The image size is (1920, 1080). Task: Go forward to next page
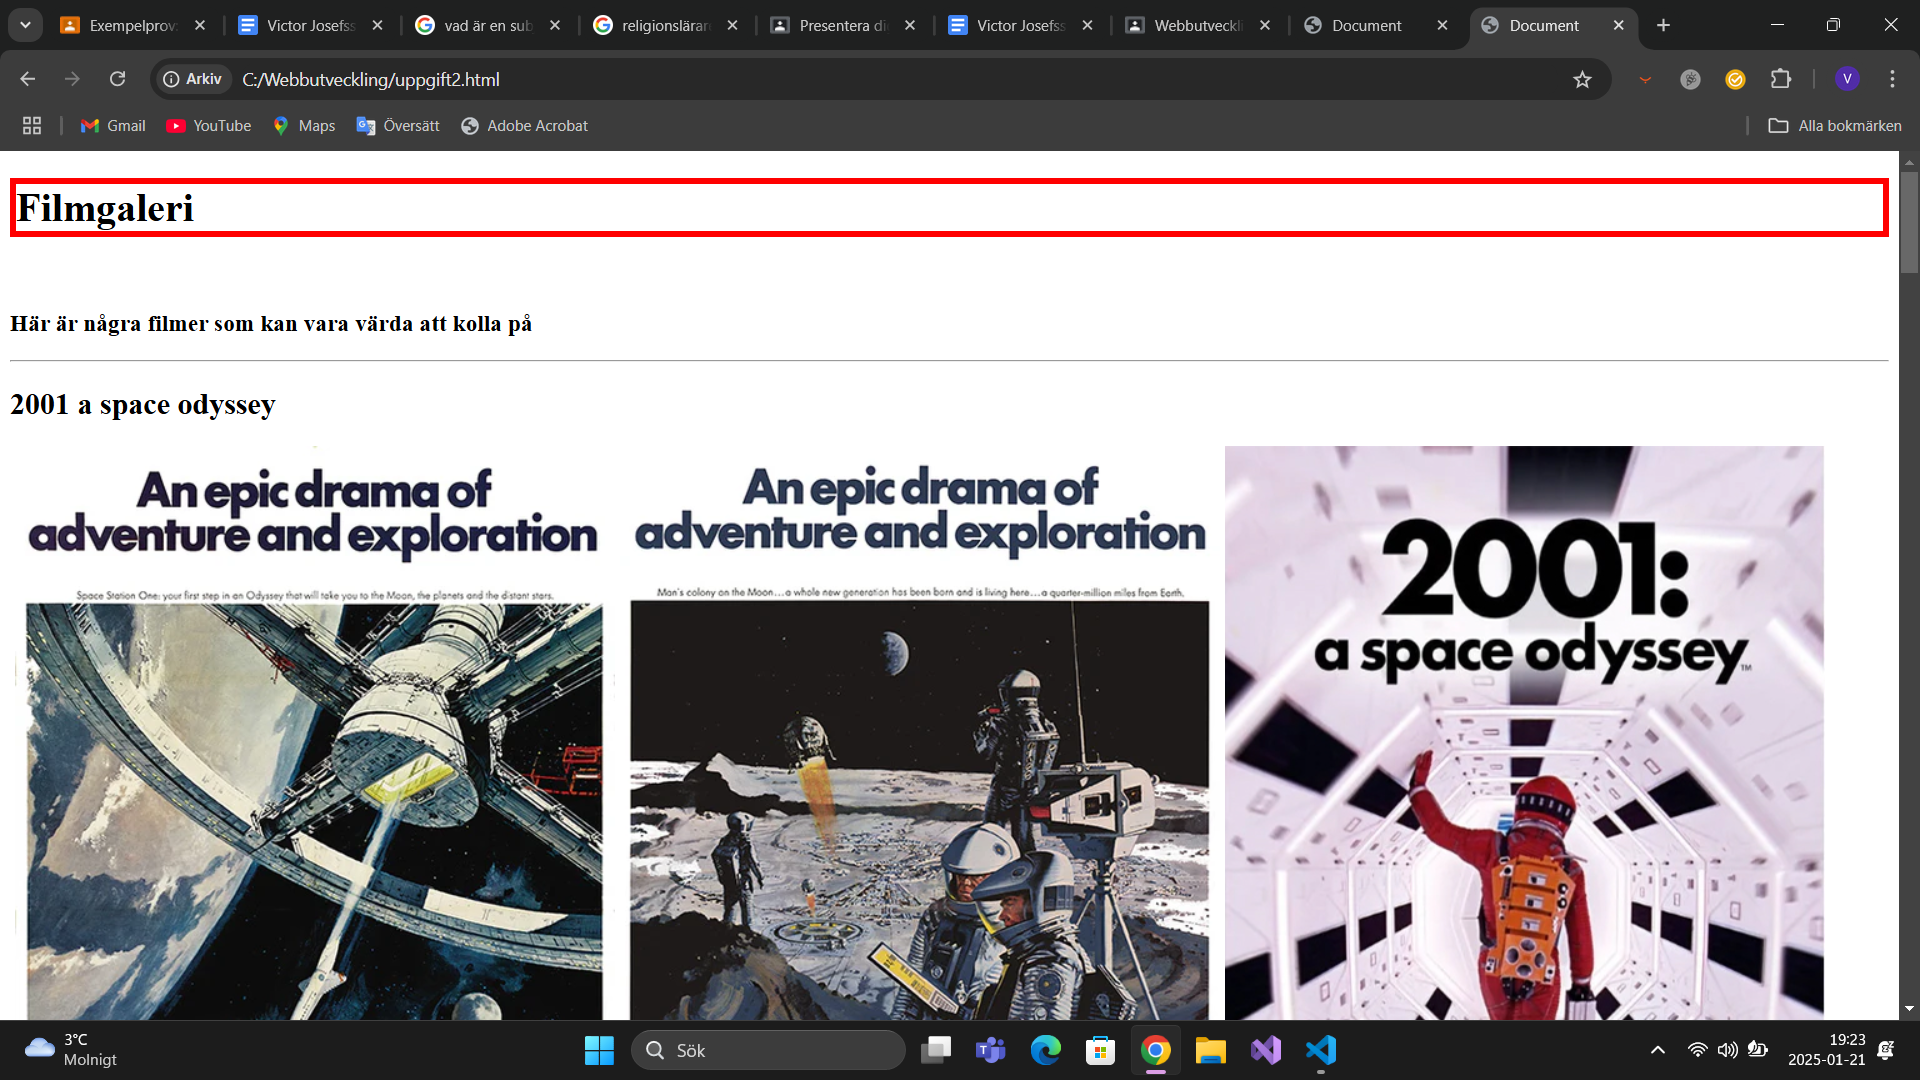(72, 79)
